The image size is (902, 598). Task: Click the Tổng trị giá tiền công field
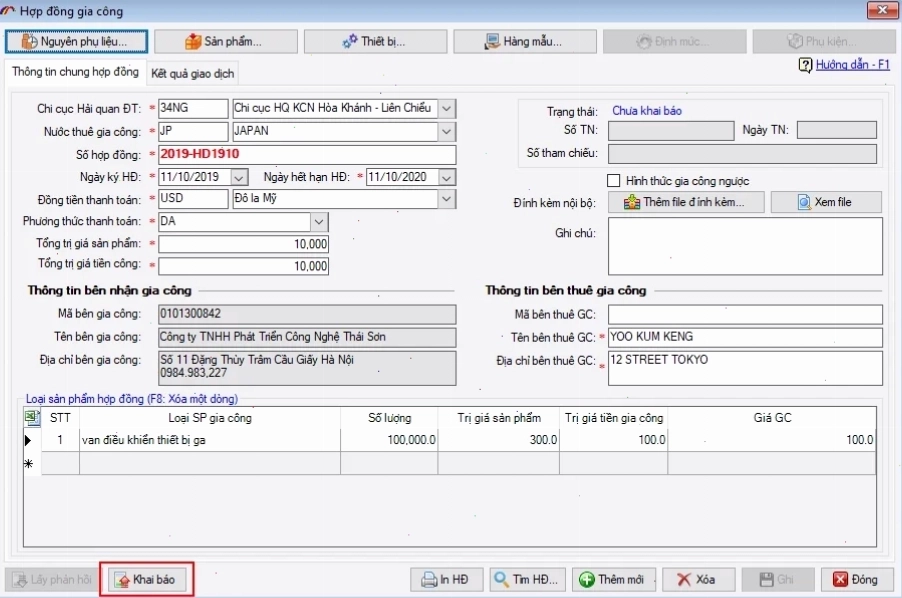click(x=243, y=266)
